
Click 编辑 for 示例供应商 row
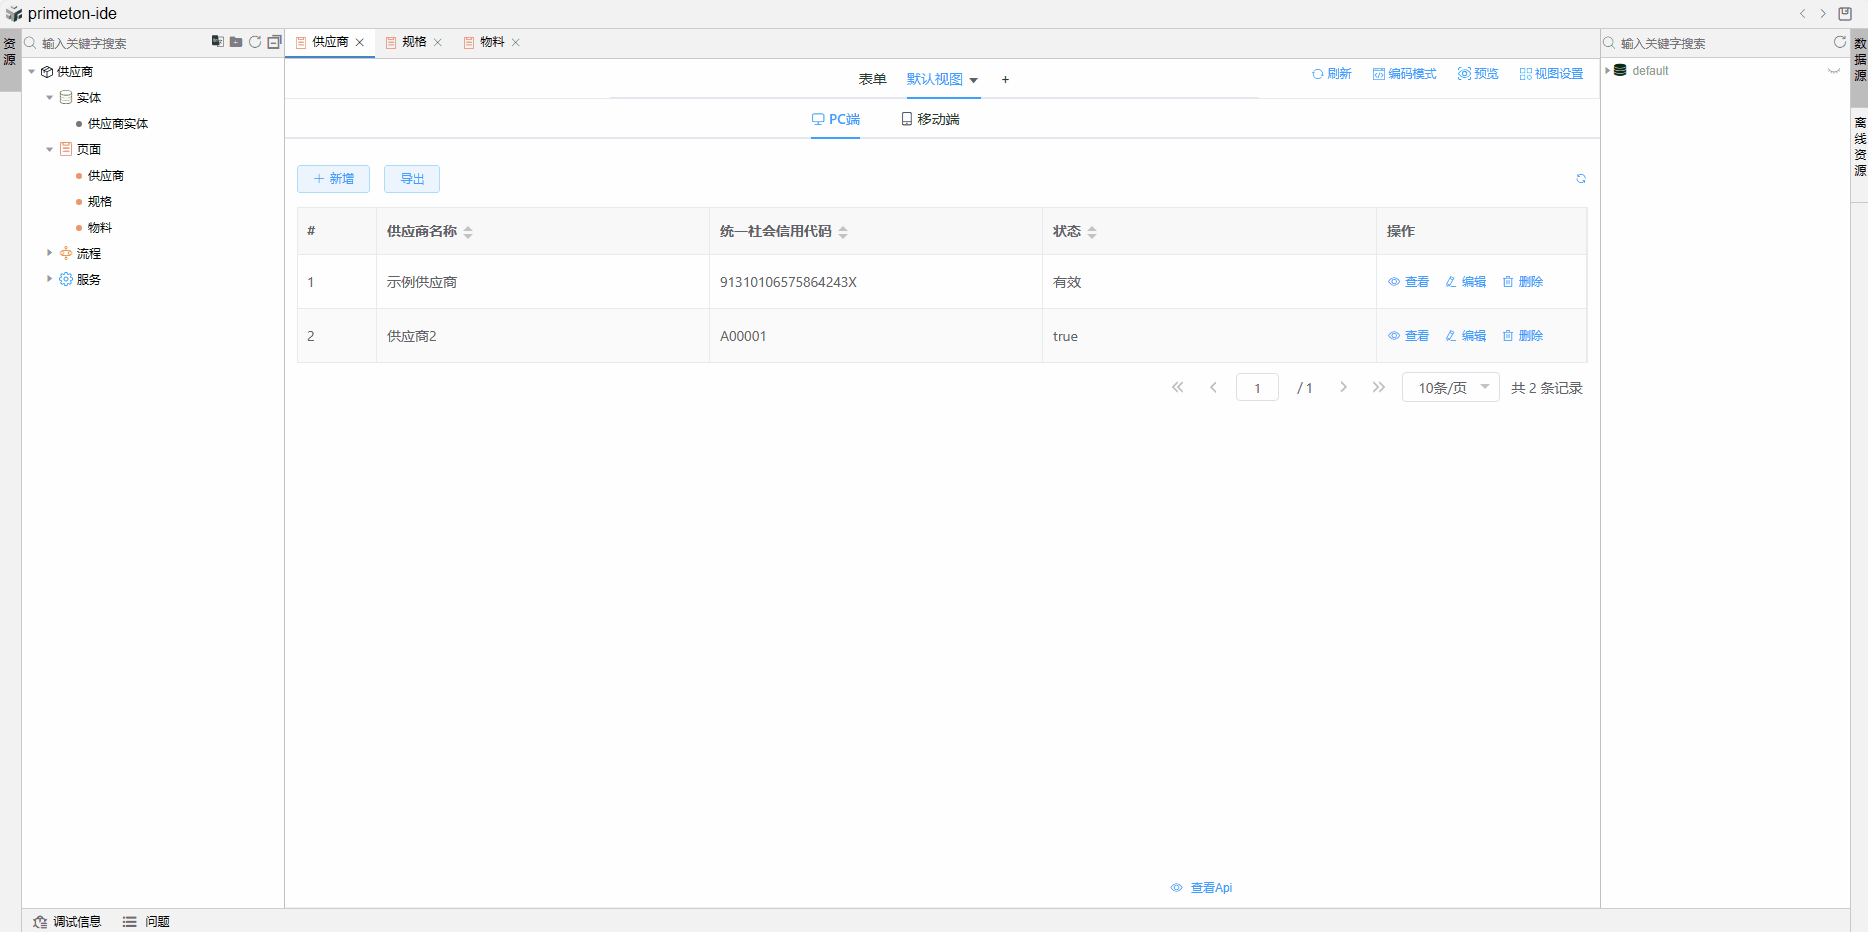coord(1466,282)
